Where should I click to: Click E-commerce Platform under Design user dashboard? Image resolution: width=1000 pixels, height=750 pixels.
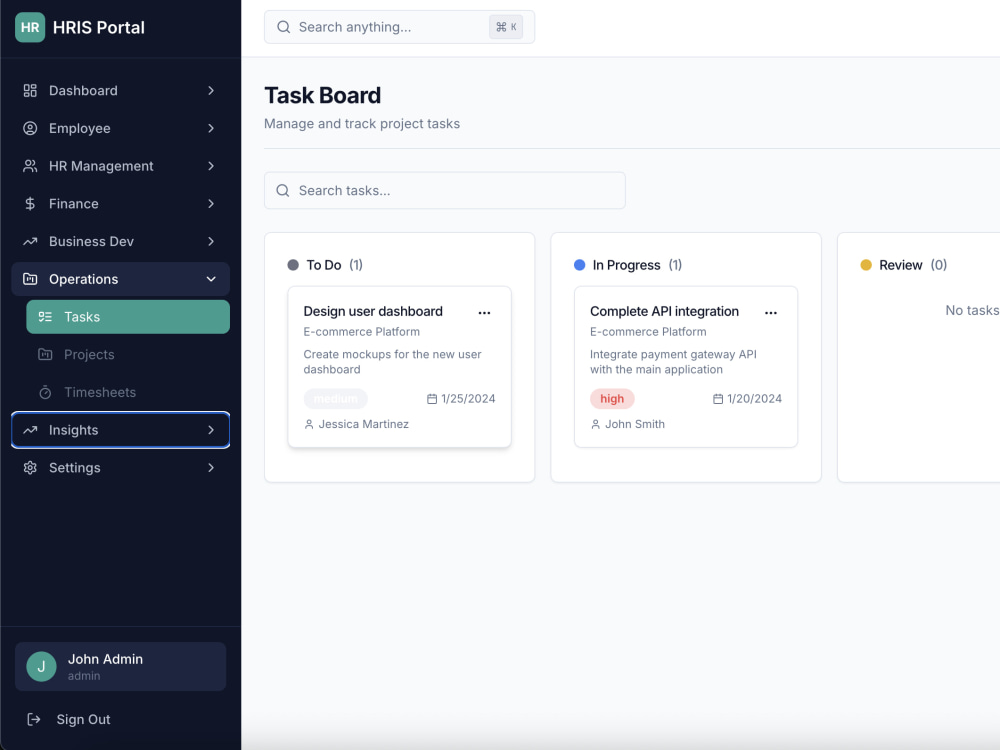362,332
